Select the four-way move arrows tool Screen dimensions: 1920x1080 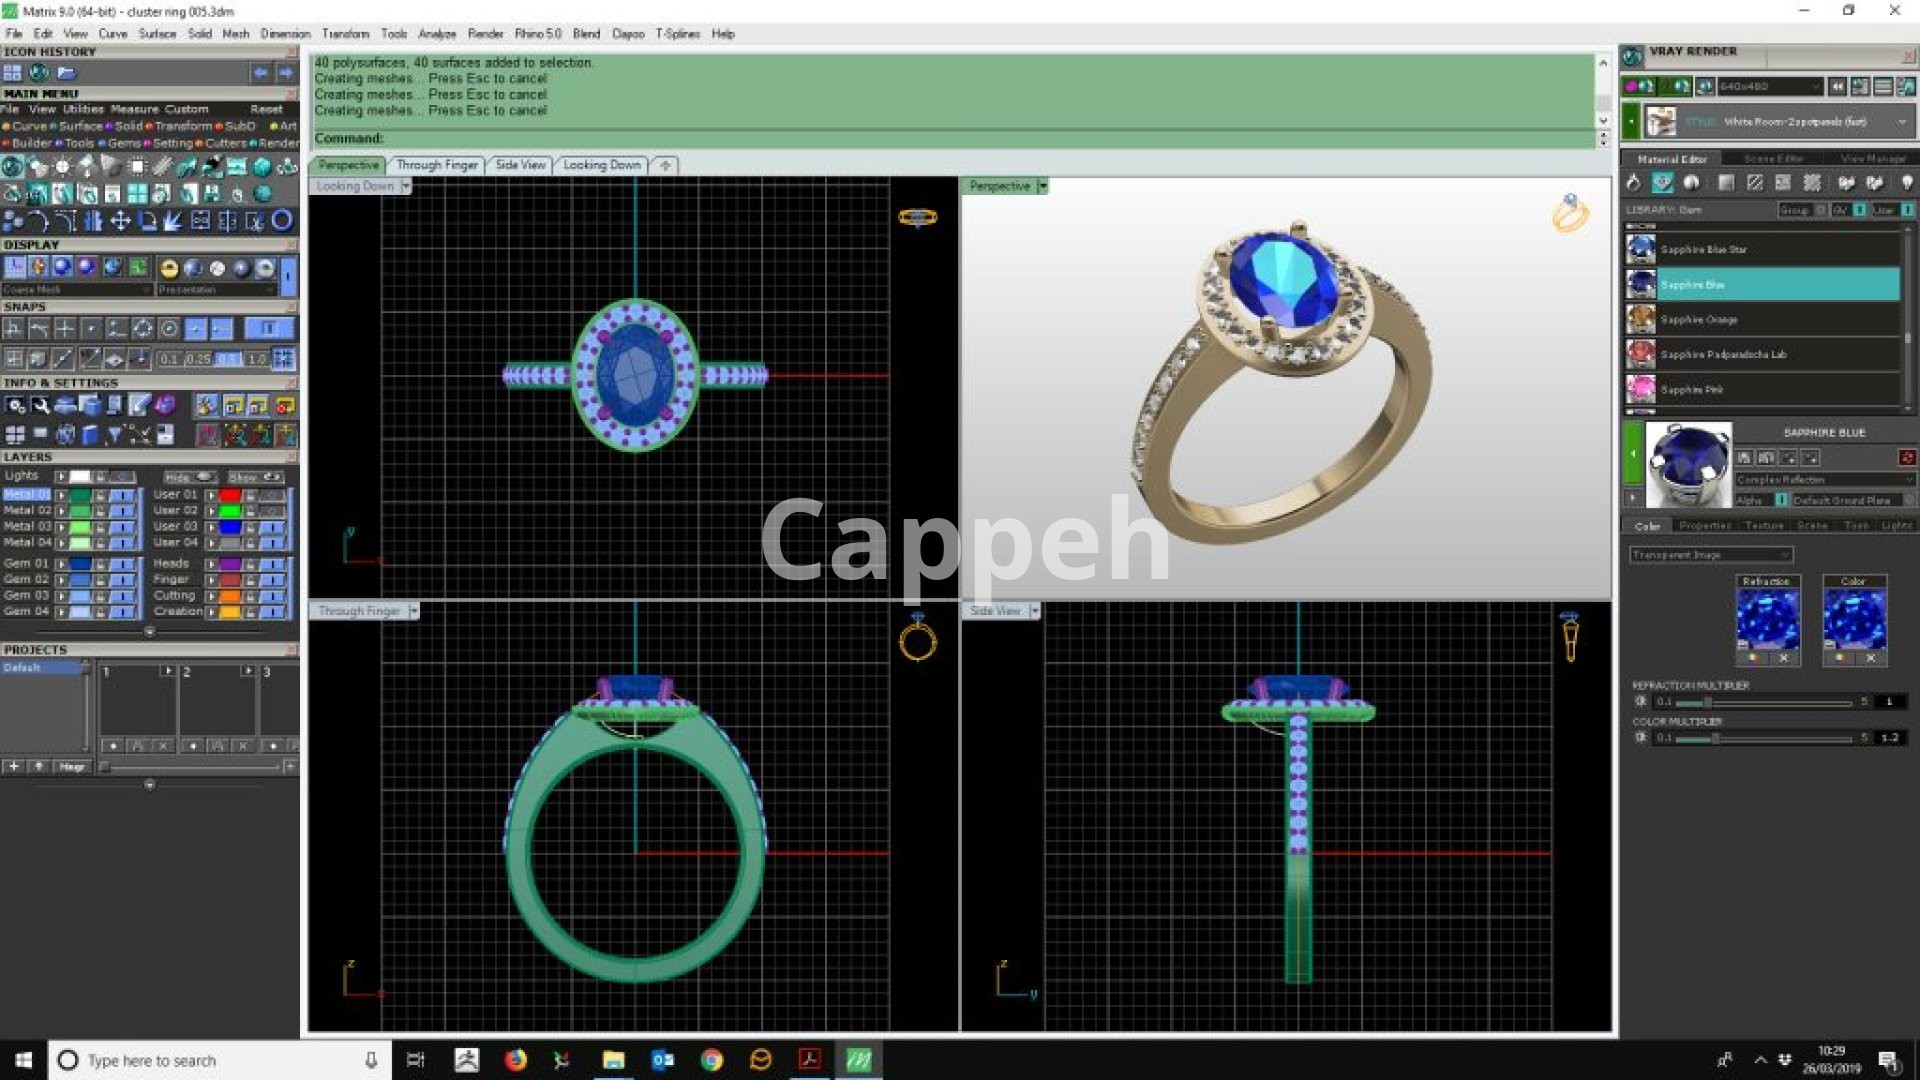pos(120,221)
